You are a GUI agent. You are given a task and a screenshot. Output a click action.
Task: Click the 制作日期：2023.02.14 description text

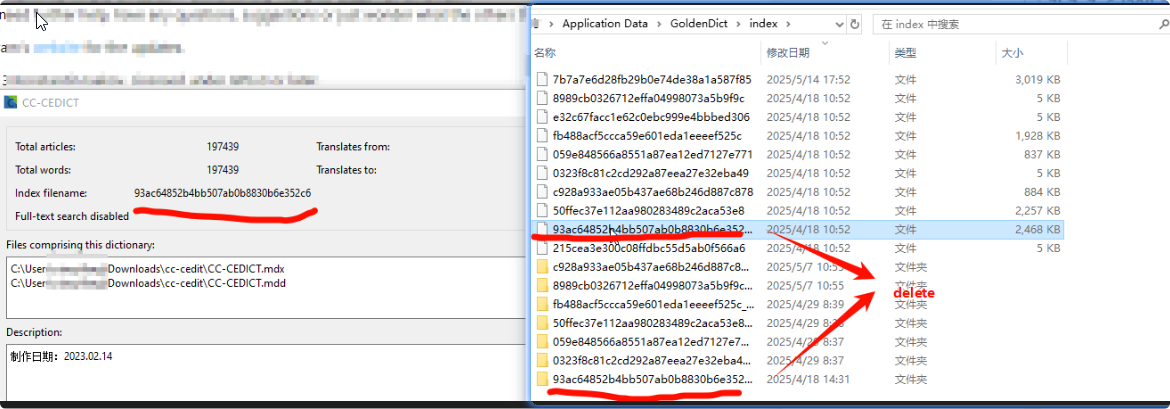coord(61,357)
